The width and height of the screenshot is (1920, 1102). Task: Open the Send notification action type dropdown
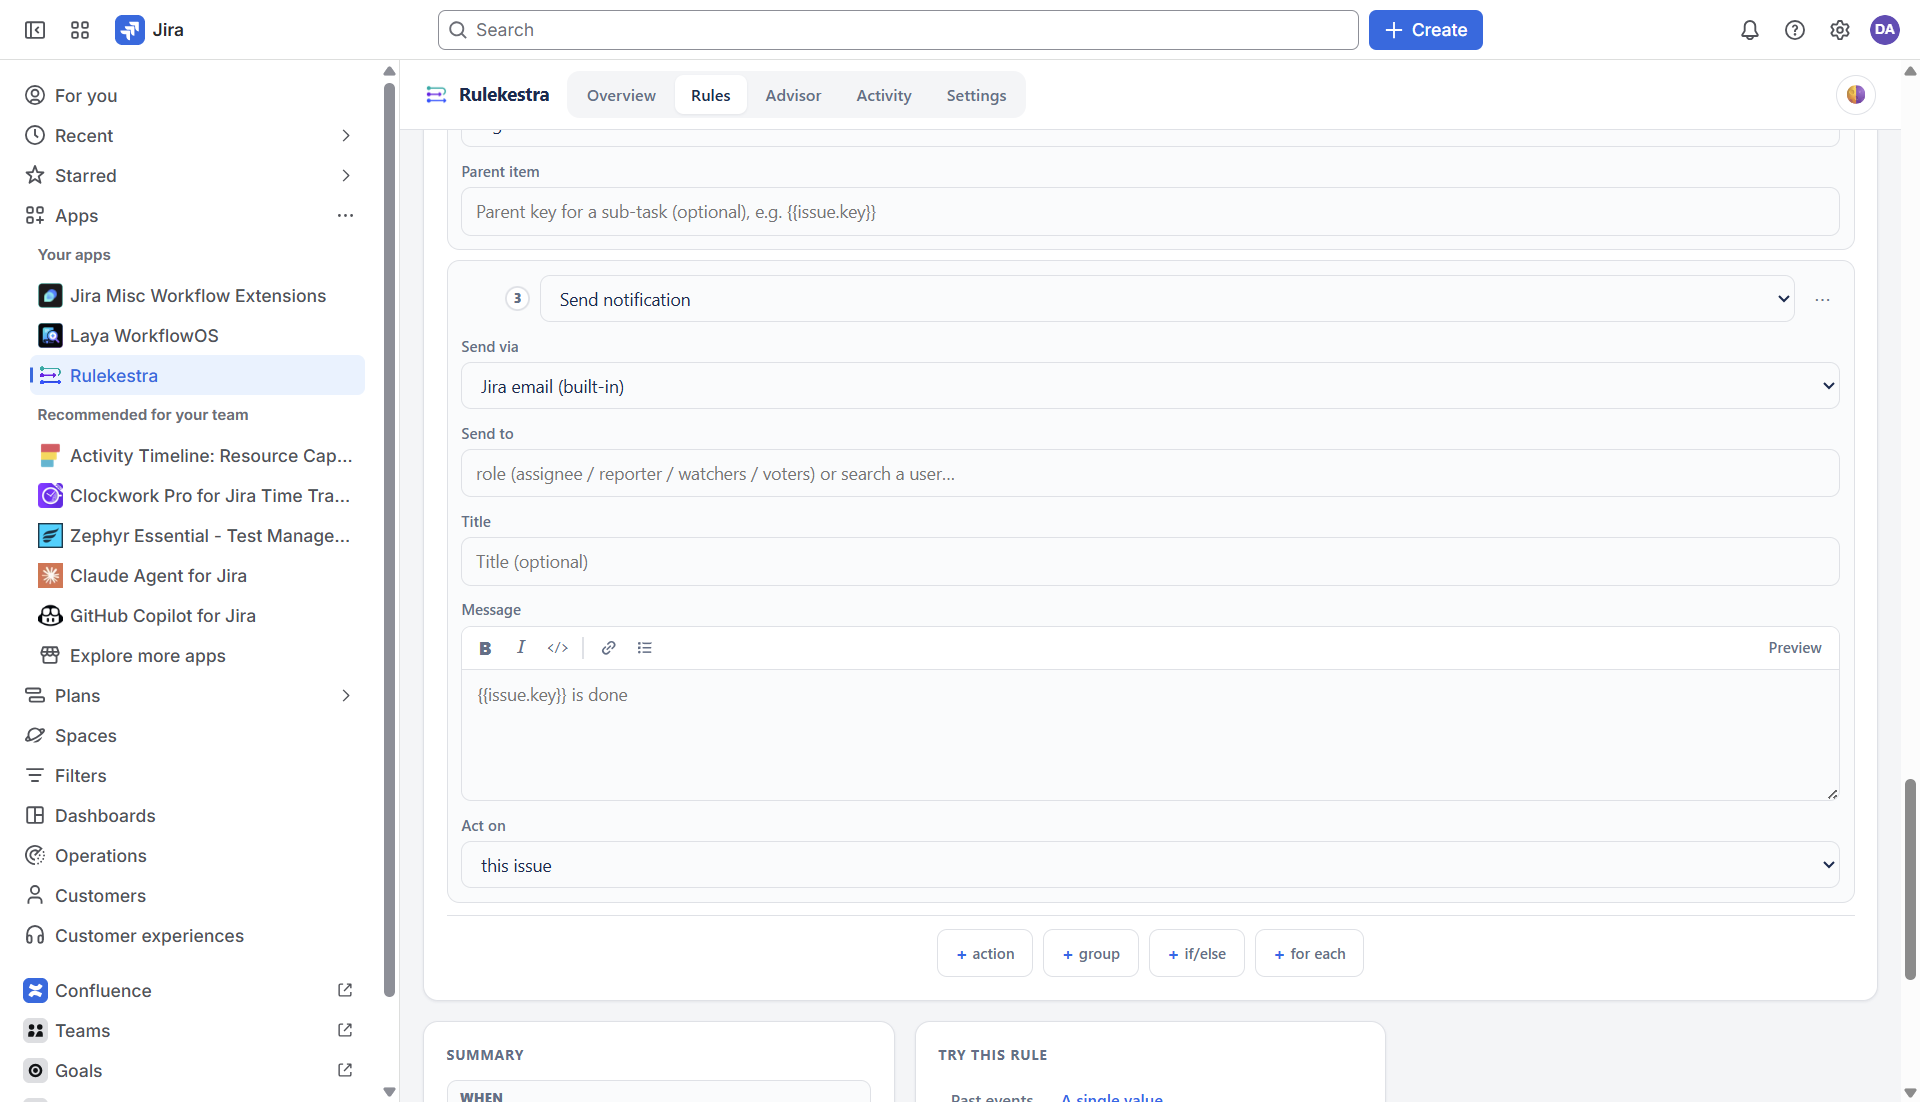click(x=1167, y=299)
